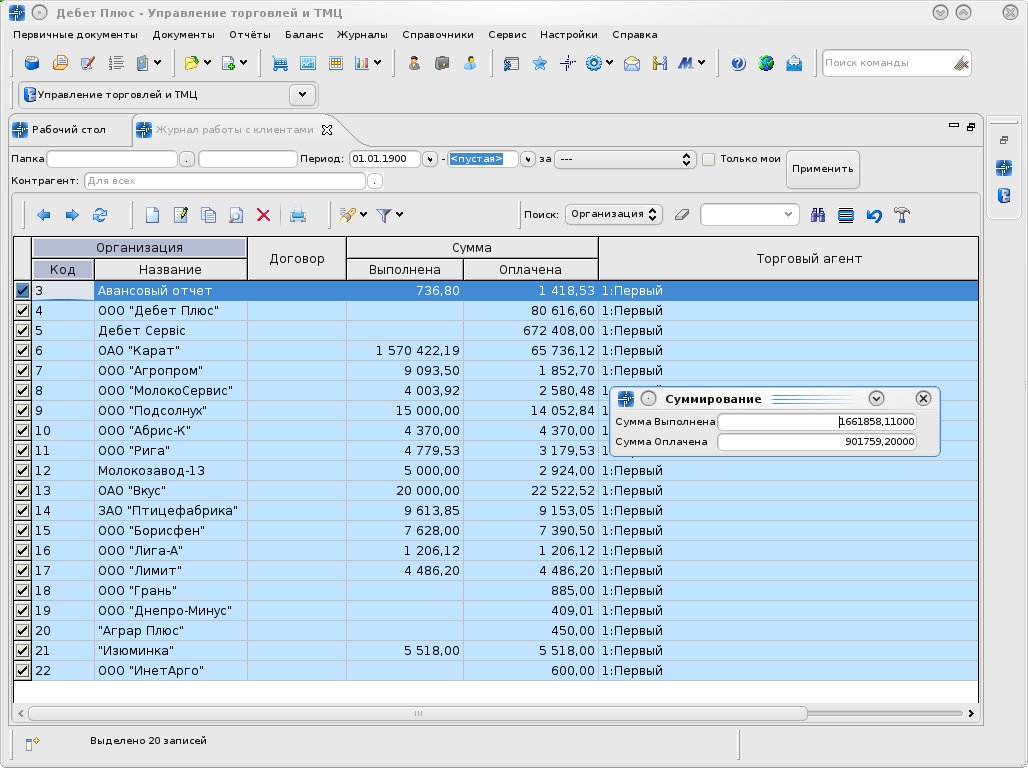1028x768 pixels.
Task: Open the 'Справочники' menu
Action: pyautogui.click(x=438, y=35)
